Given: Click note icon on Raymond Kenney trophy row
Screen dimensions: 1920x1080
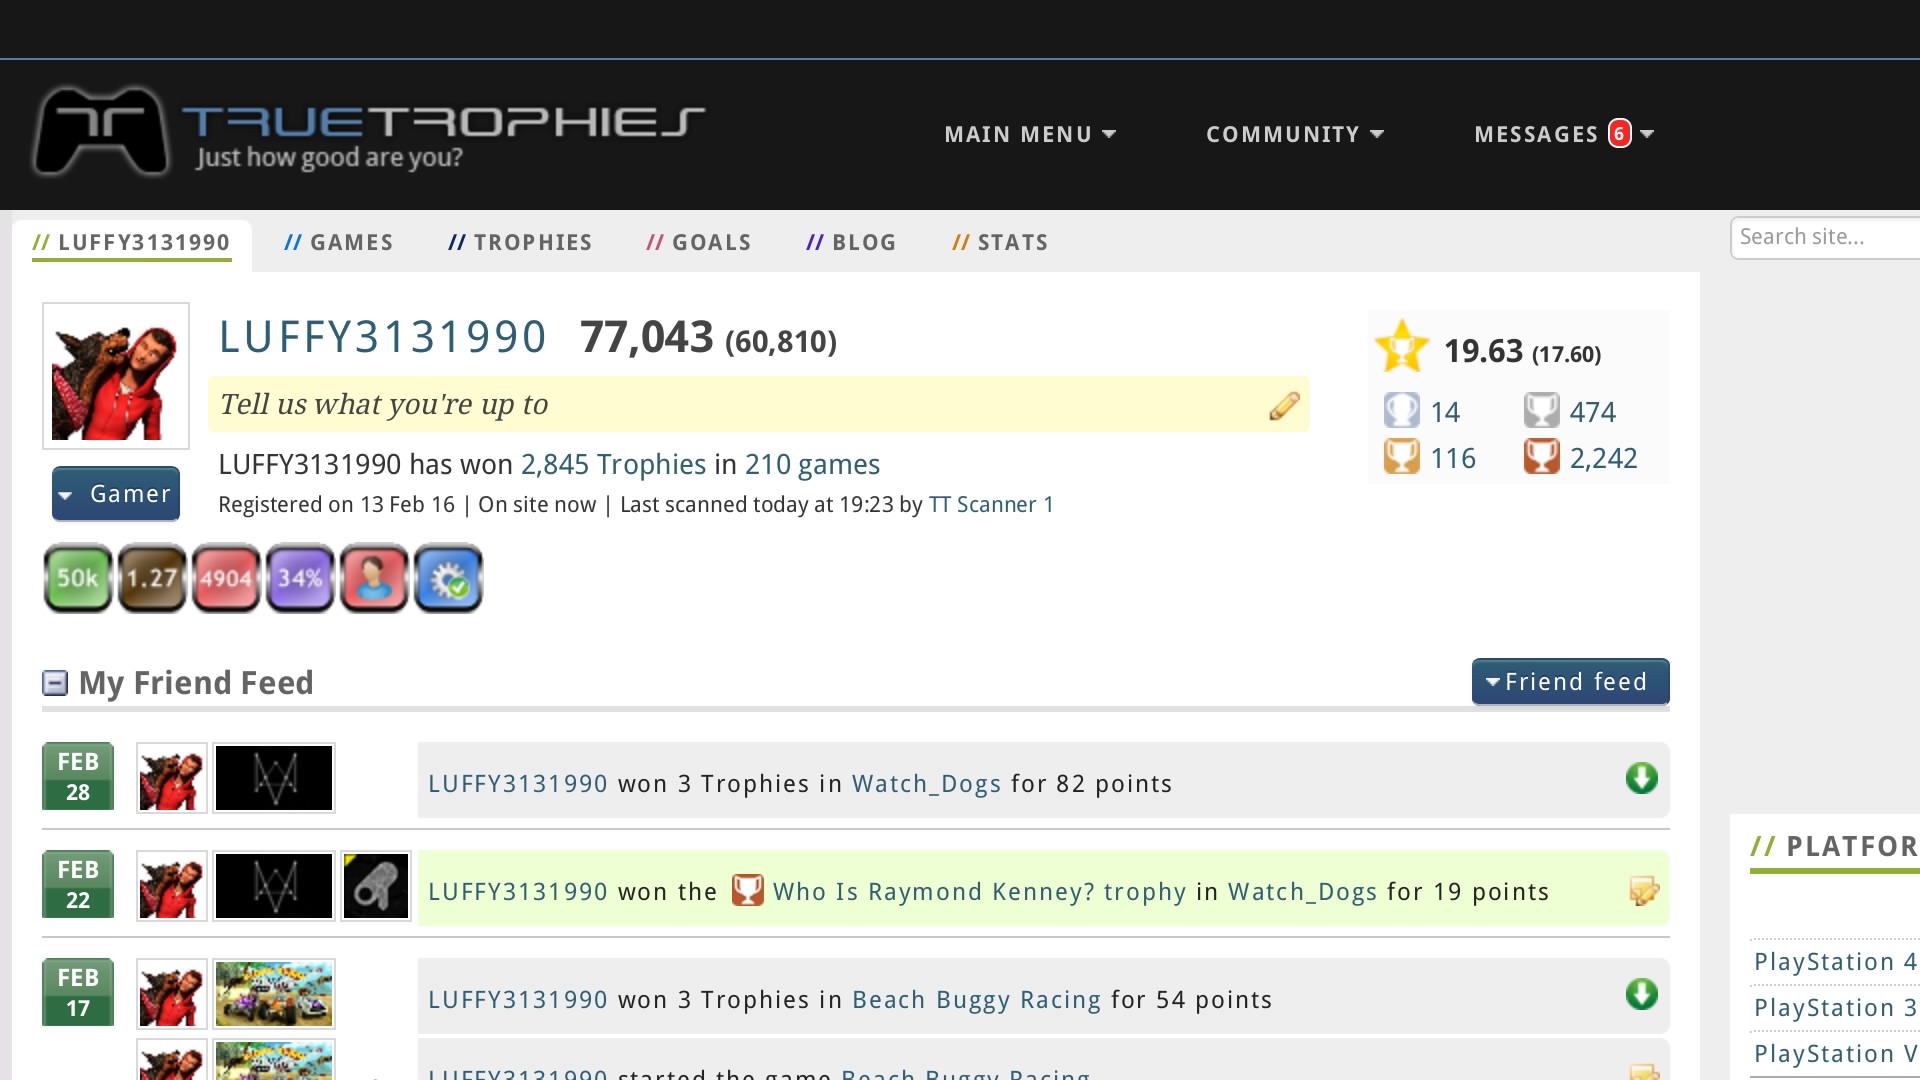Looking at the screenshot, I should click(x=1643, y=890).
